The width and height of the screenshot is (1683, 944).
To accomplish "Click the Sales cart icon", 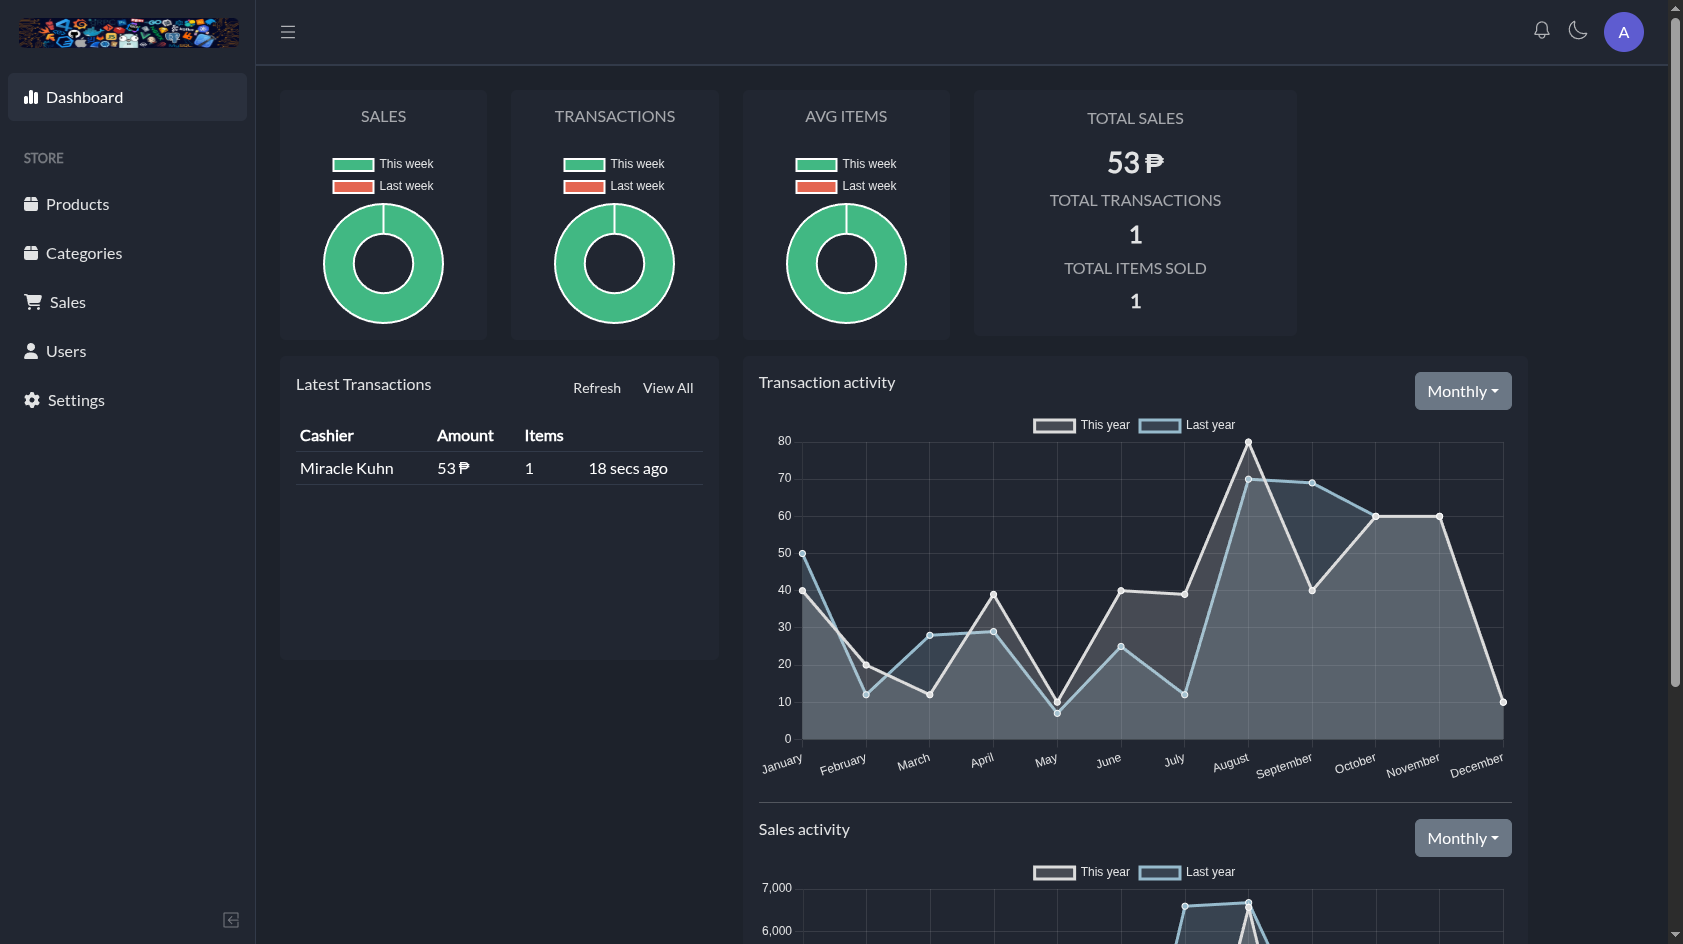I will click(33, 302).
